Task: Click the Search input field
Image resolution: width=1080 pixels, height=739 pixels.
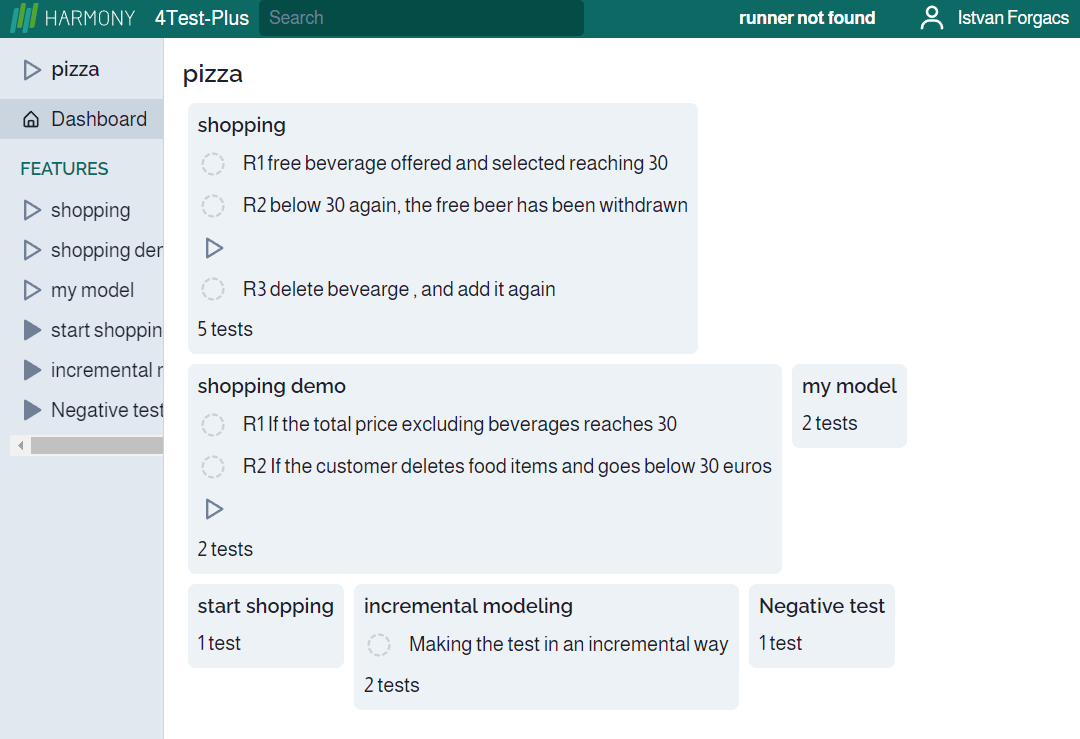Action: pos(420,18)
